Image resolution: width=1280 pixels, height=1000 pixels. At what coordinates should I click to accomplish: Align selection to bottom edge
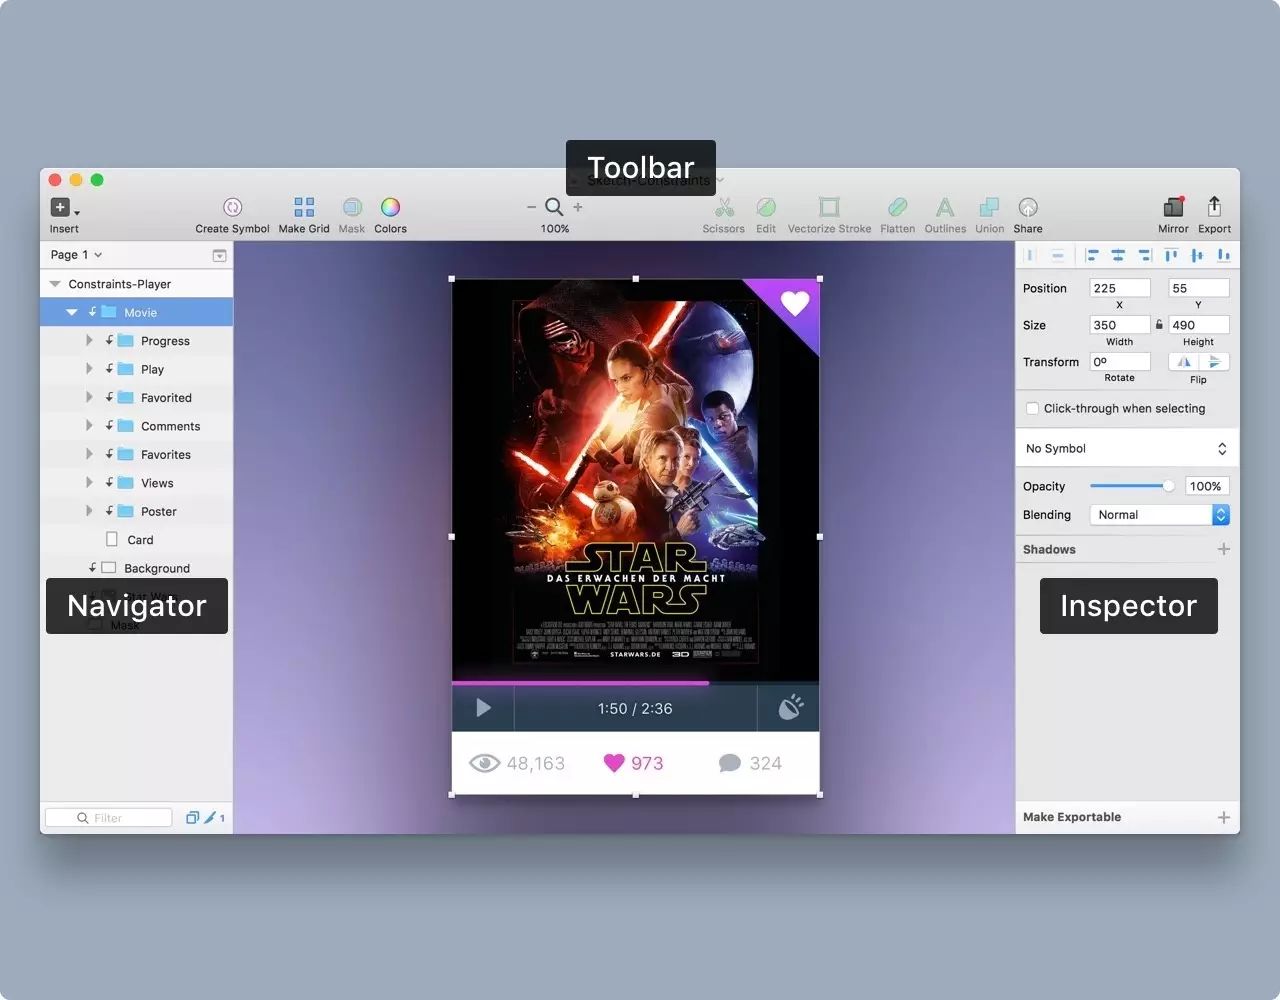point(1223,256)
